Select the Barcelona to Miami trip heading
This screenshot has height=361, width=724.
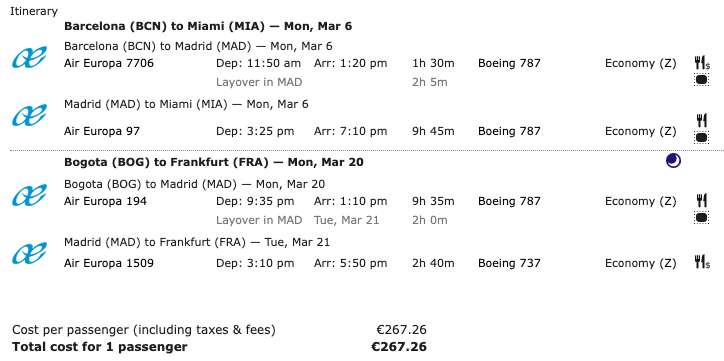pos(208,26)
